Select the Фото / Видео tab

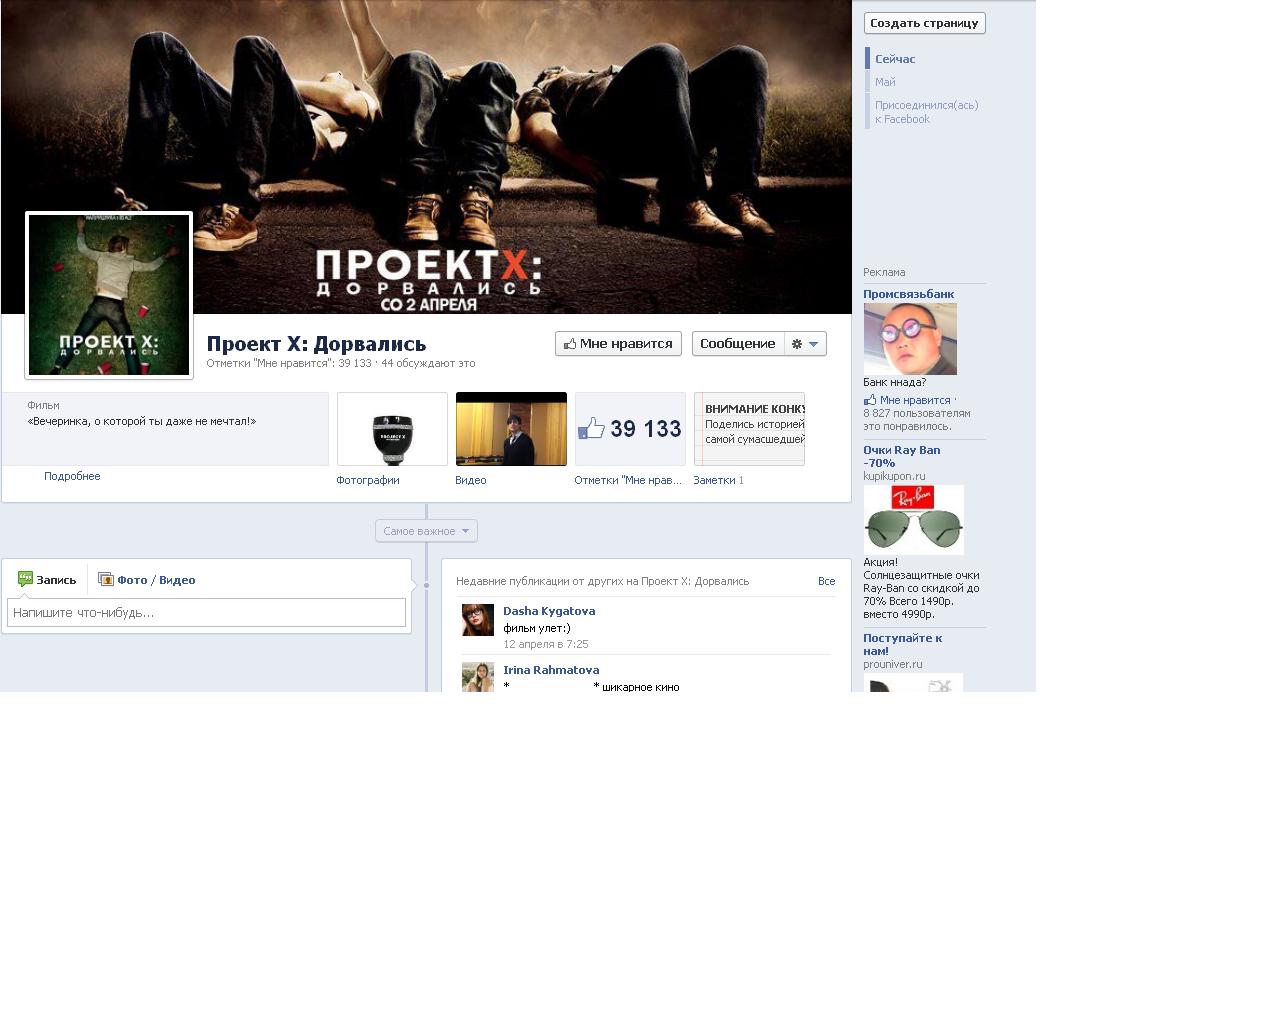click(x=146, y=580)
